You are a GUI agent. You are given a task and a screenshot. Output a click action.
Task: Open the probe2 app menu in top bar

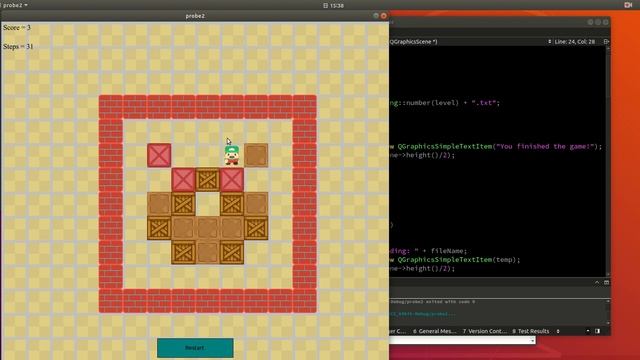coord(15,5)
